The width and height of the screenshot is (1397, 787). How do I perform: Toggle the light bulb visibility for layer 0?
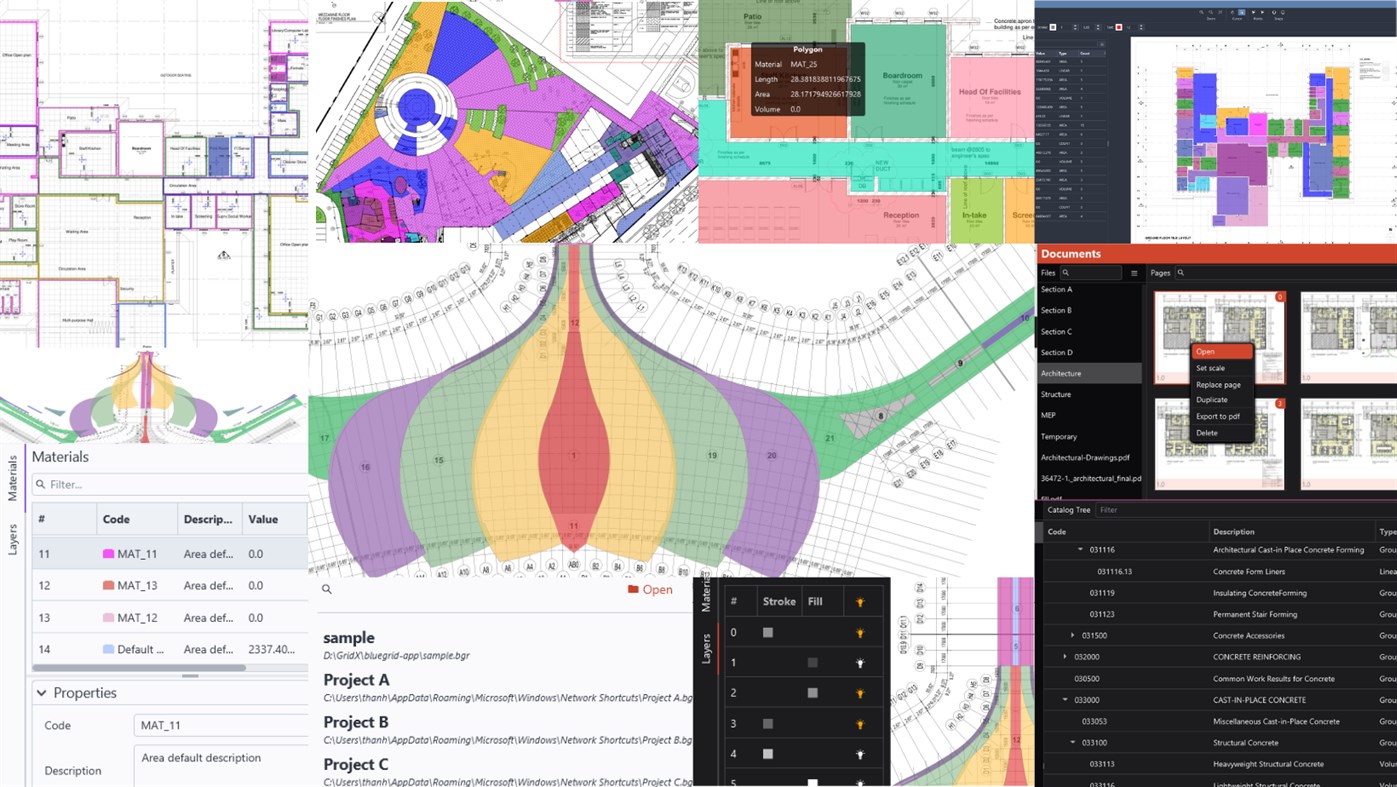859,633
